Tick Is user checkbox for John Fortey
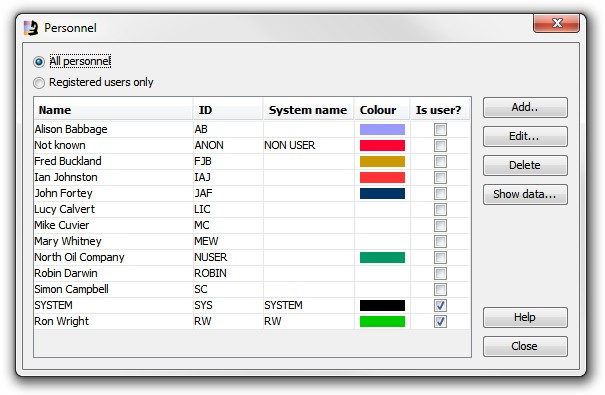 (440, 193)
